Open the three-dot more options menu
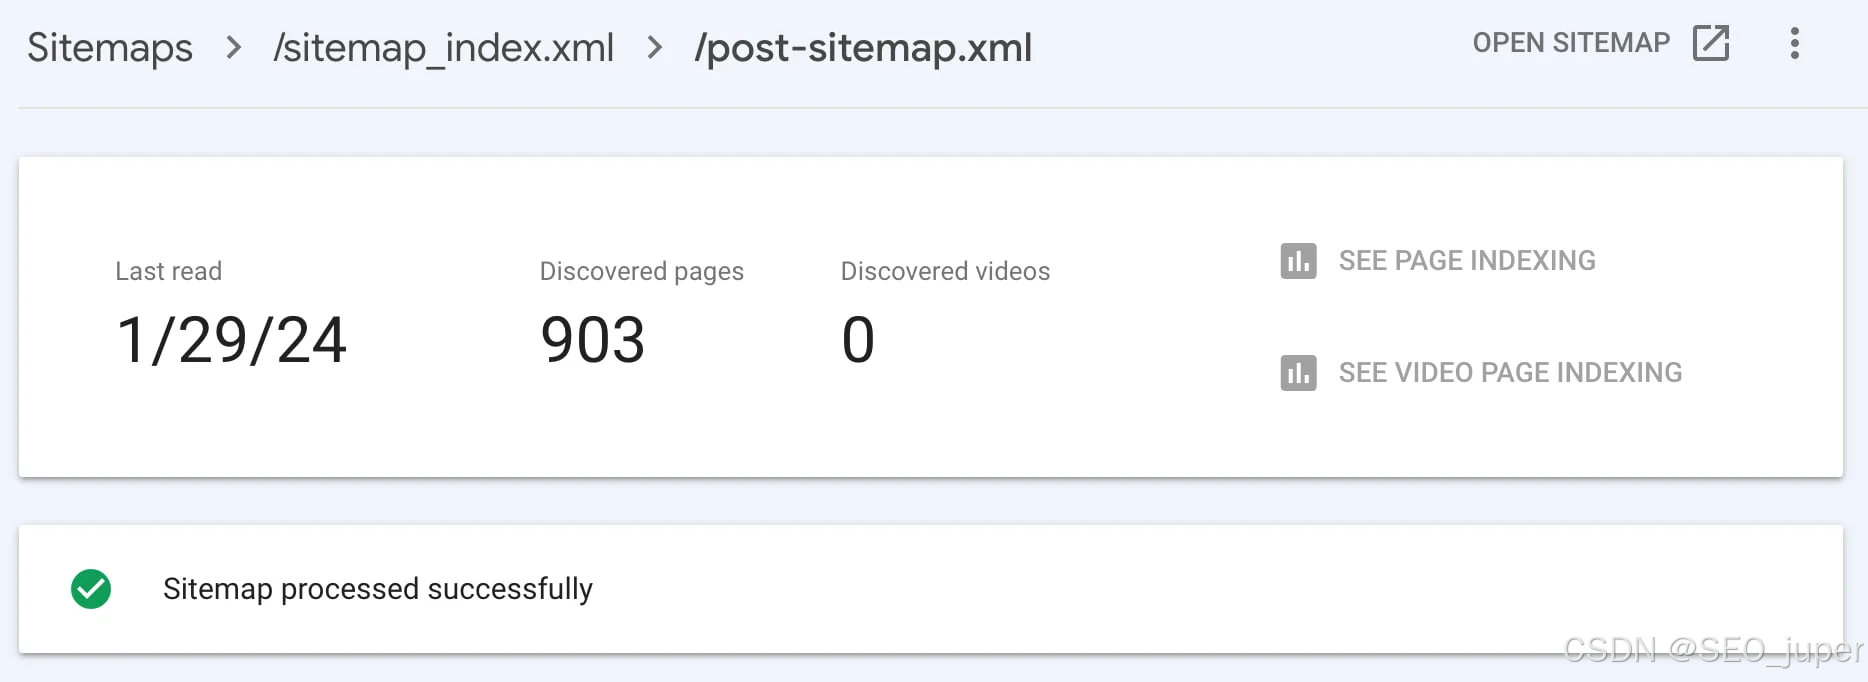 (x=1795, y=43)
